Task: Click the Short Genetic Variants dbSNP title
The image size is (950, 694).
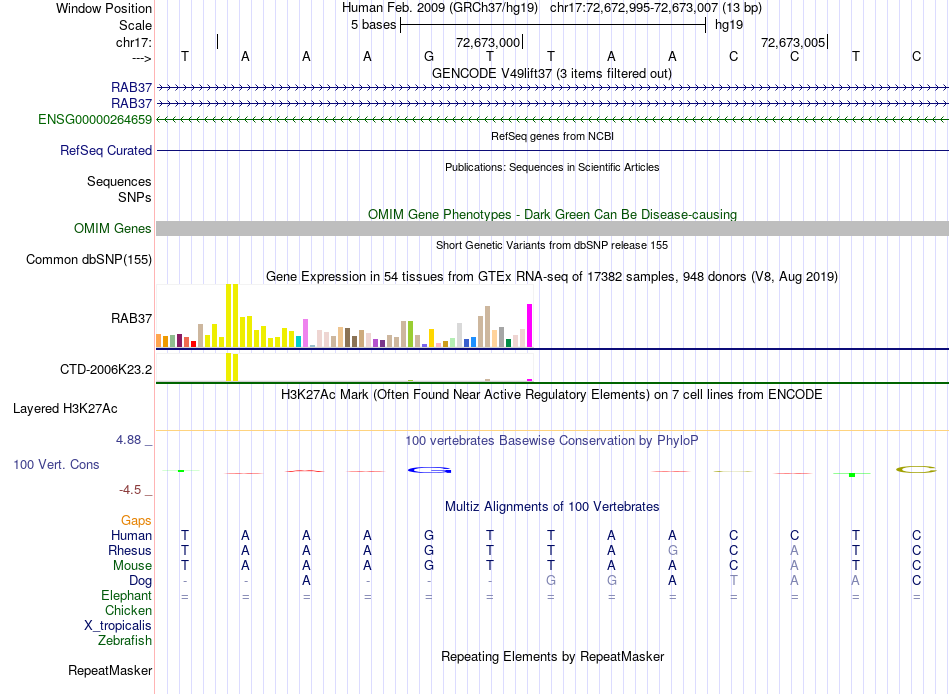Action: click(x=552, y=245)
